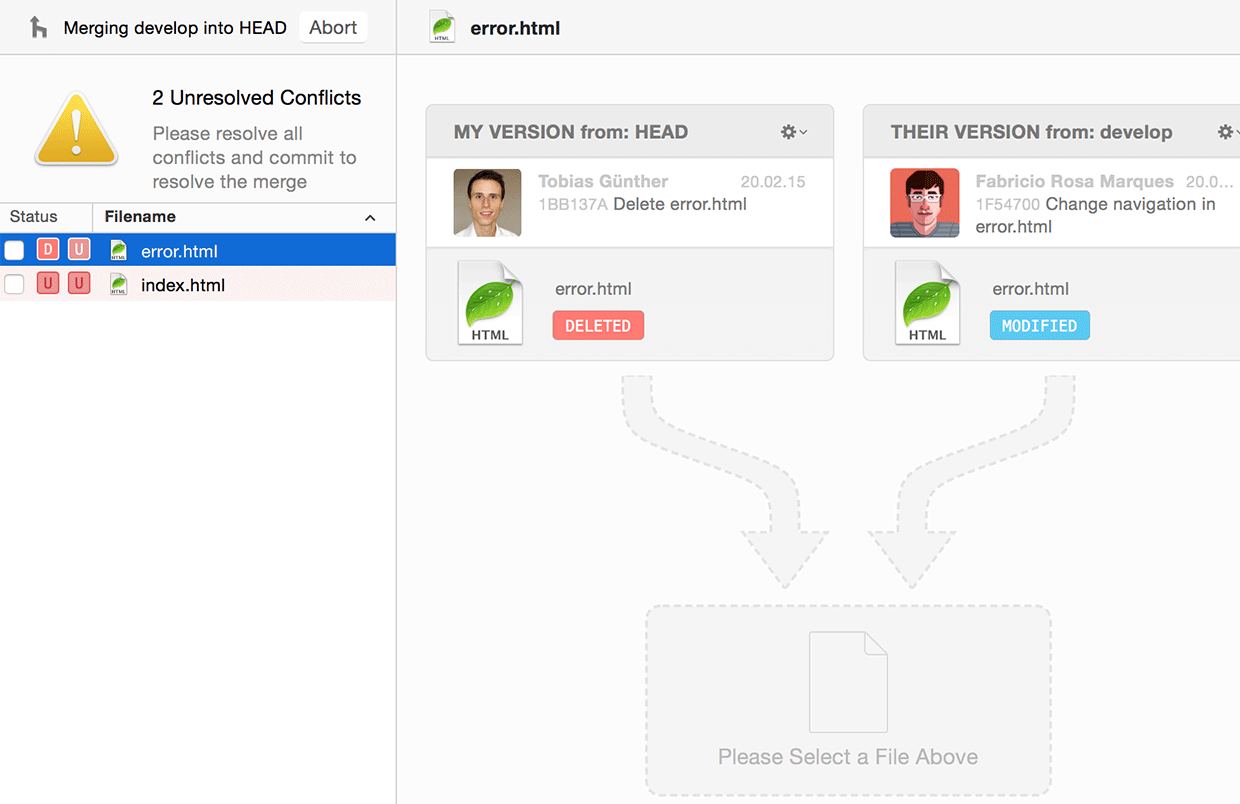
Task: Click the yellow warning triangle icon
Action: [x=77, y=128]
